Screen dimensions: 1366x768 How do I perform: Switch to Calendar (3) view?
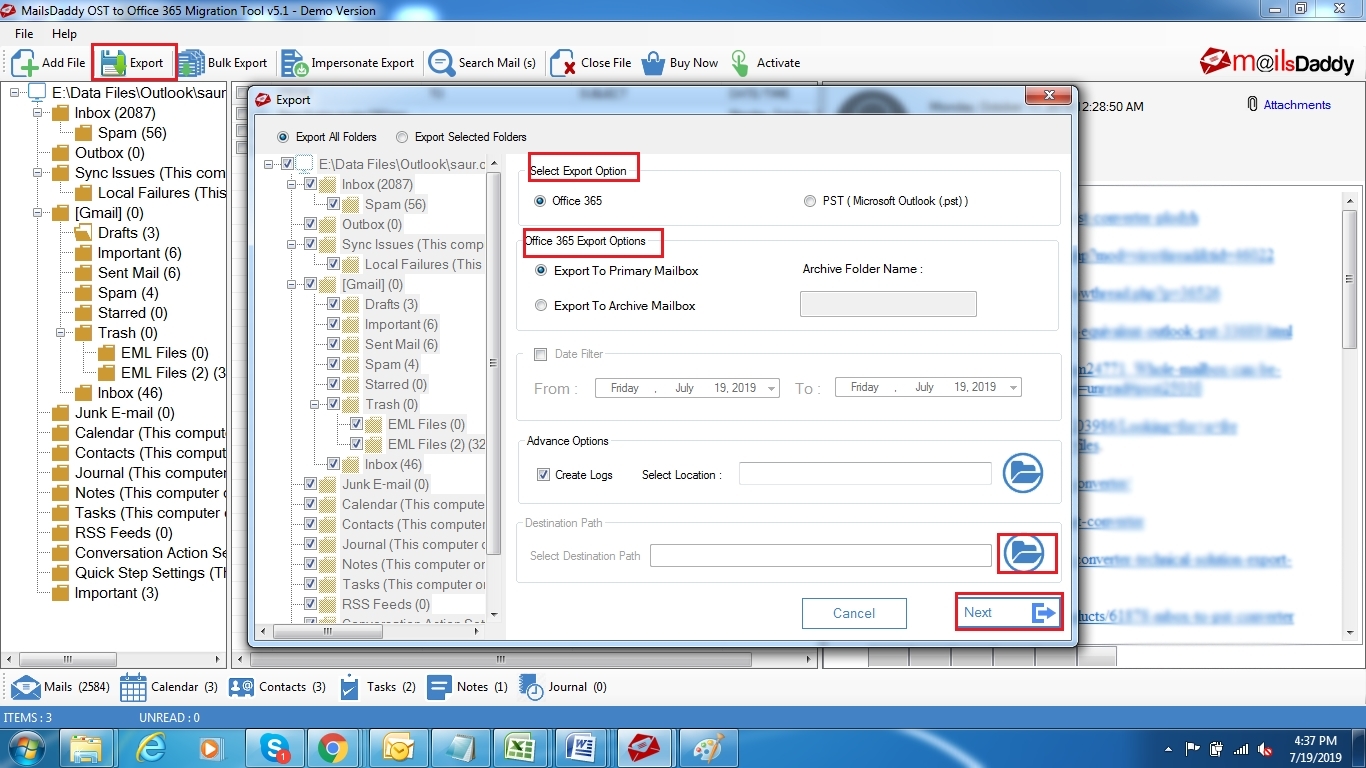point(169,687)
